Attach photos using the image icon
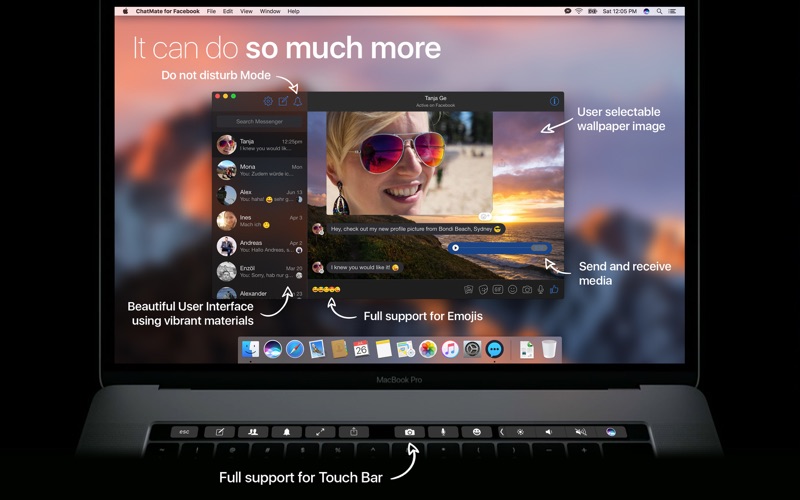This screenshot has width=800, height=500. point(468,290)
